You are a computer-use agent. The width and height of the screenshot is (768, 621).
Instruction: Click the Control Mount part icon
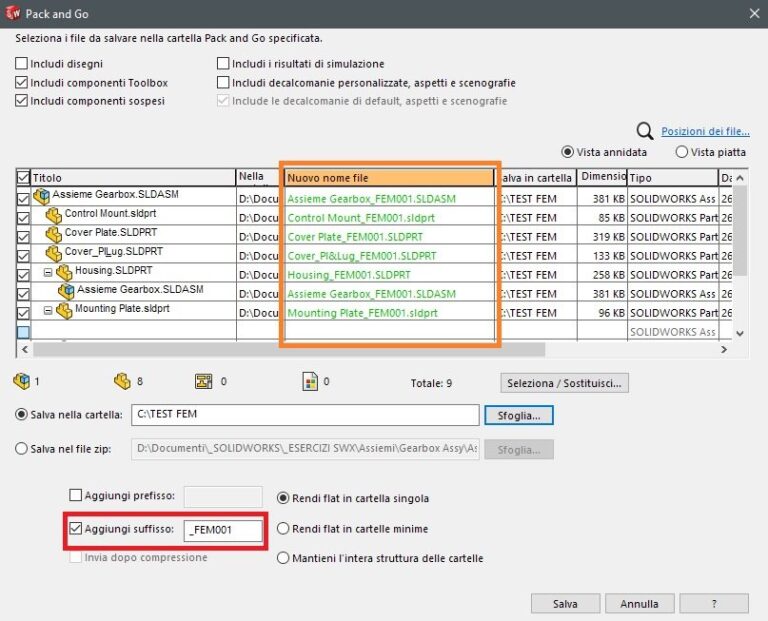pyautogui.click(x=53, y=215)
